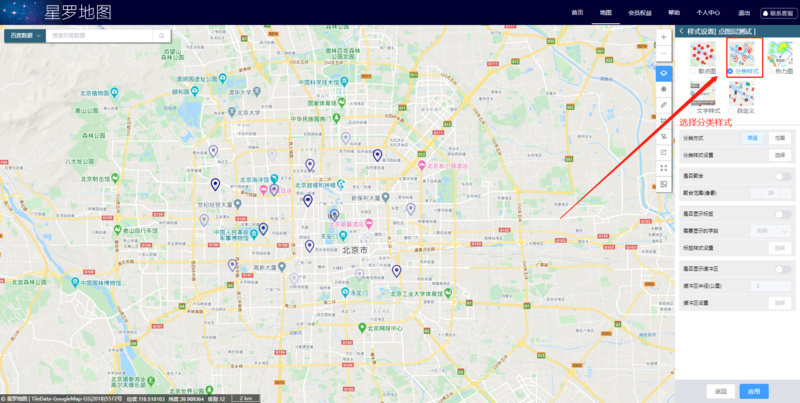Click 选择 beside 标签样式设置
The width and height of the screenshot is (800, 403).
pos(780,248)
